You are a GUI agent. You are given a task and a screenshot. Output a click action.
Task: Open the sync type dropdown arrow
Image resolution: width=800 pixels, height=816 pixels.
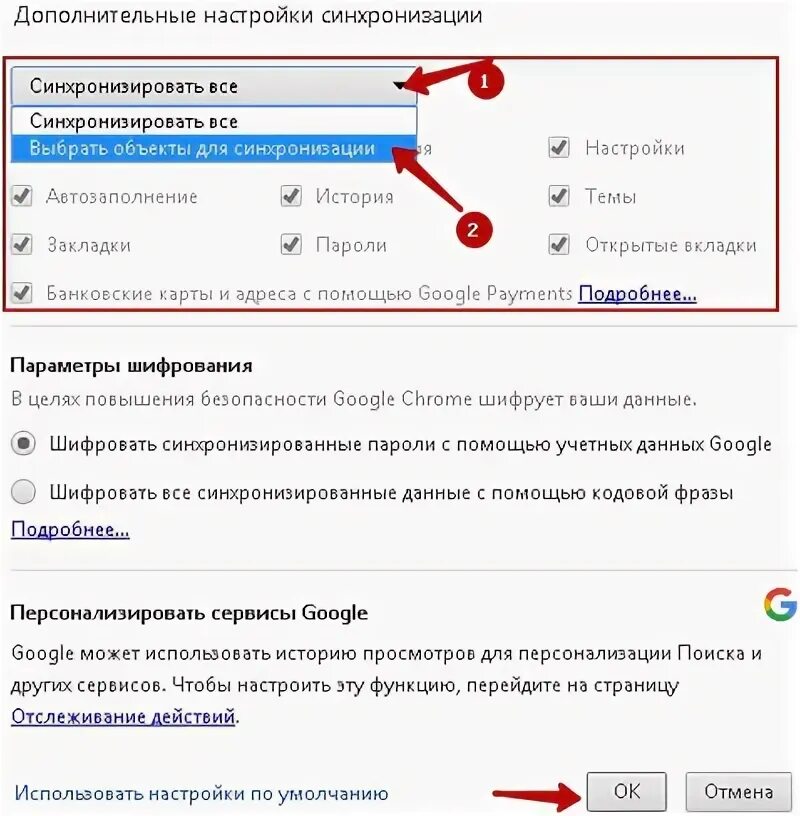[x=399, y=86]
